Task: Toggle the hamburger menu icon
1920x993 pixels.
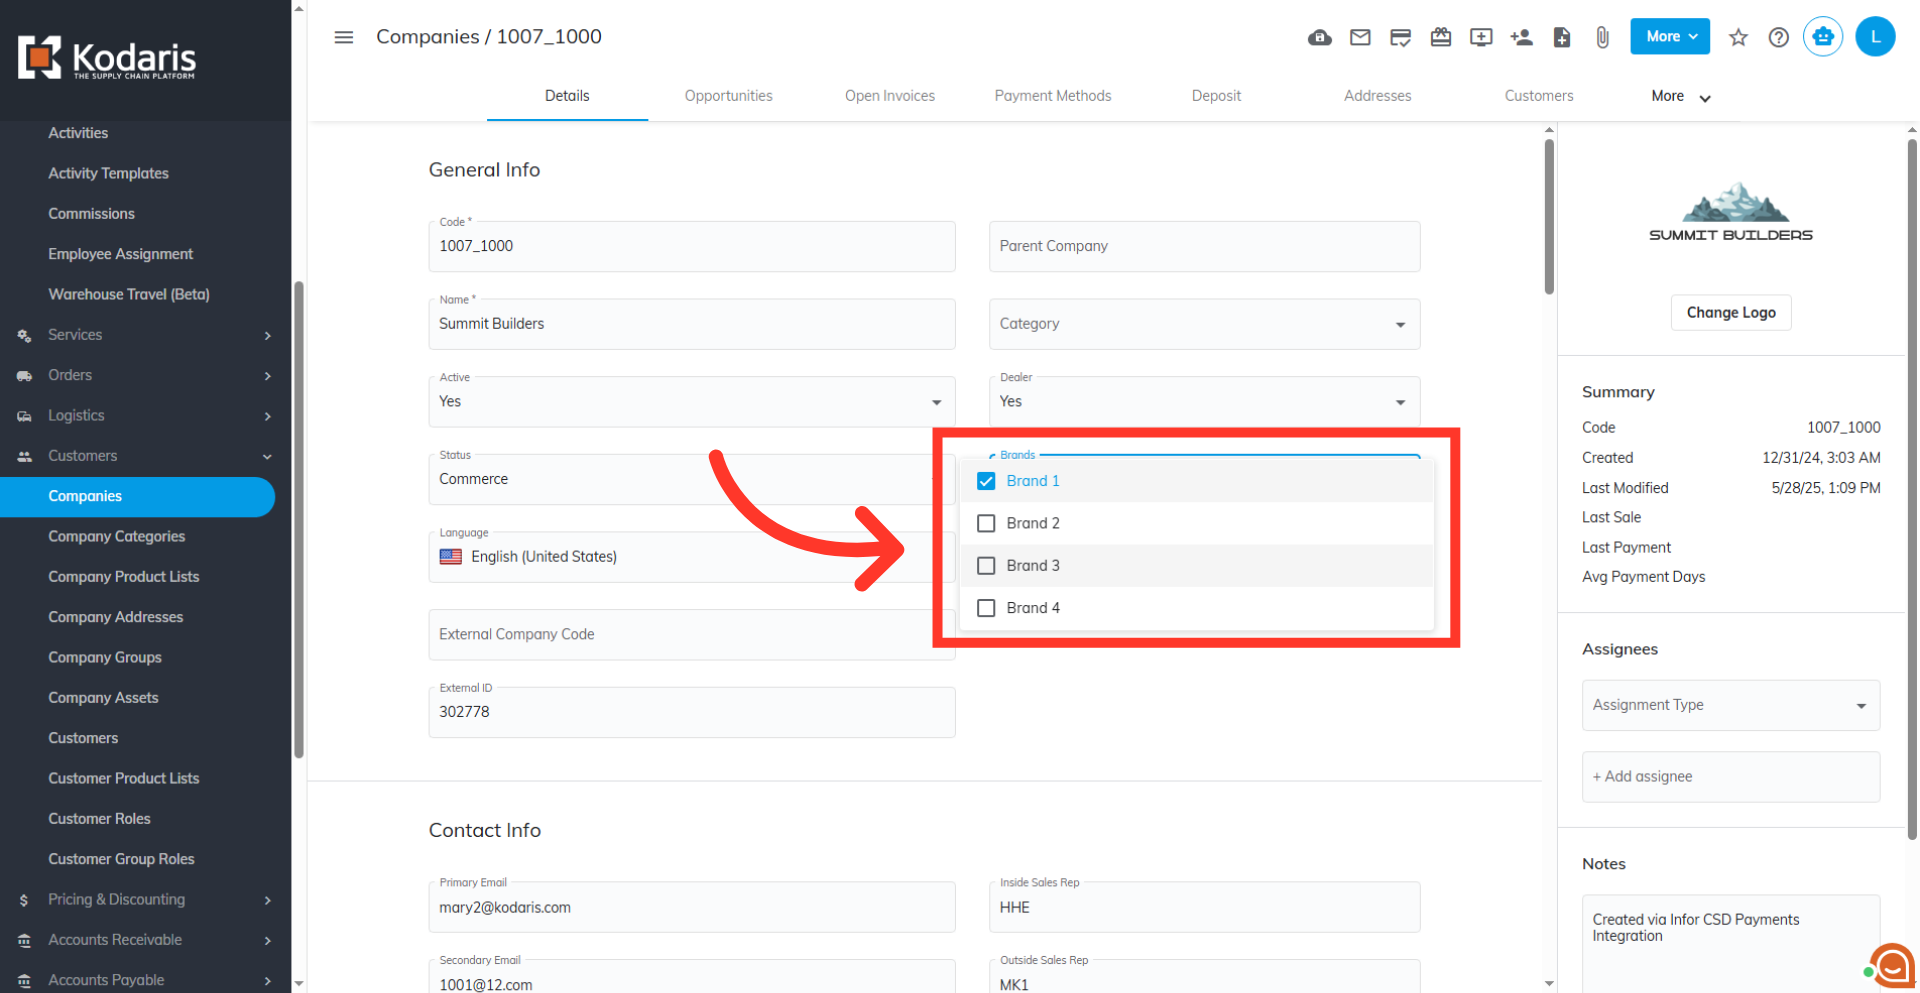Action: (x=344, y=37)
